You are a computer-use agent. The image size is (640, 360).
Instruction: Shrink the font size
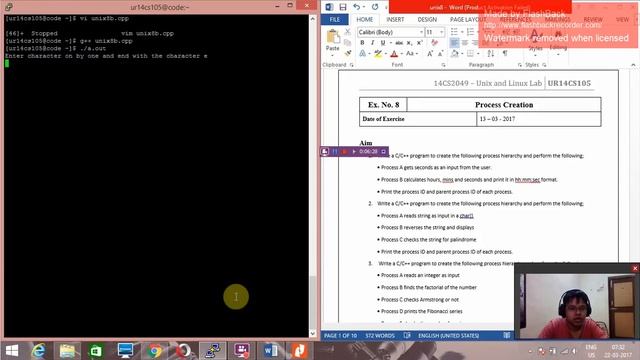pyautogui.click(x=440, y=53)
